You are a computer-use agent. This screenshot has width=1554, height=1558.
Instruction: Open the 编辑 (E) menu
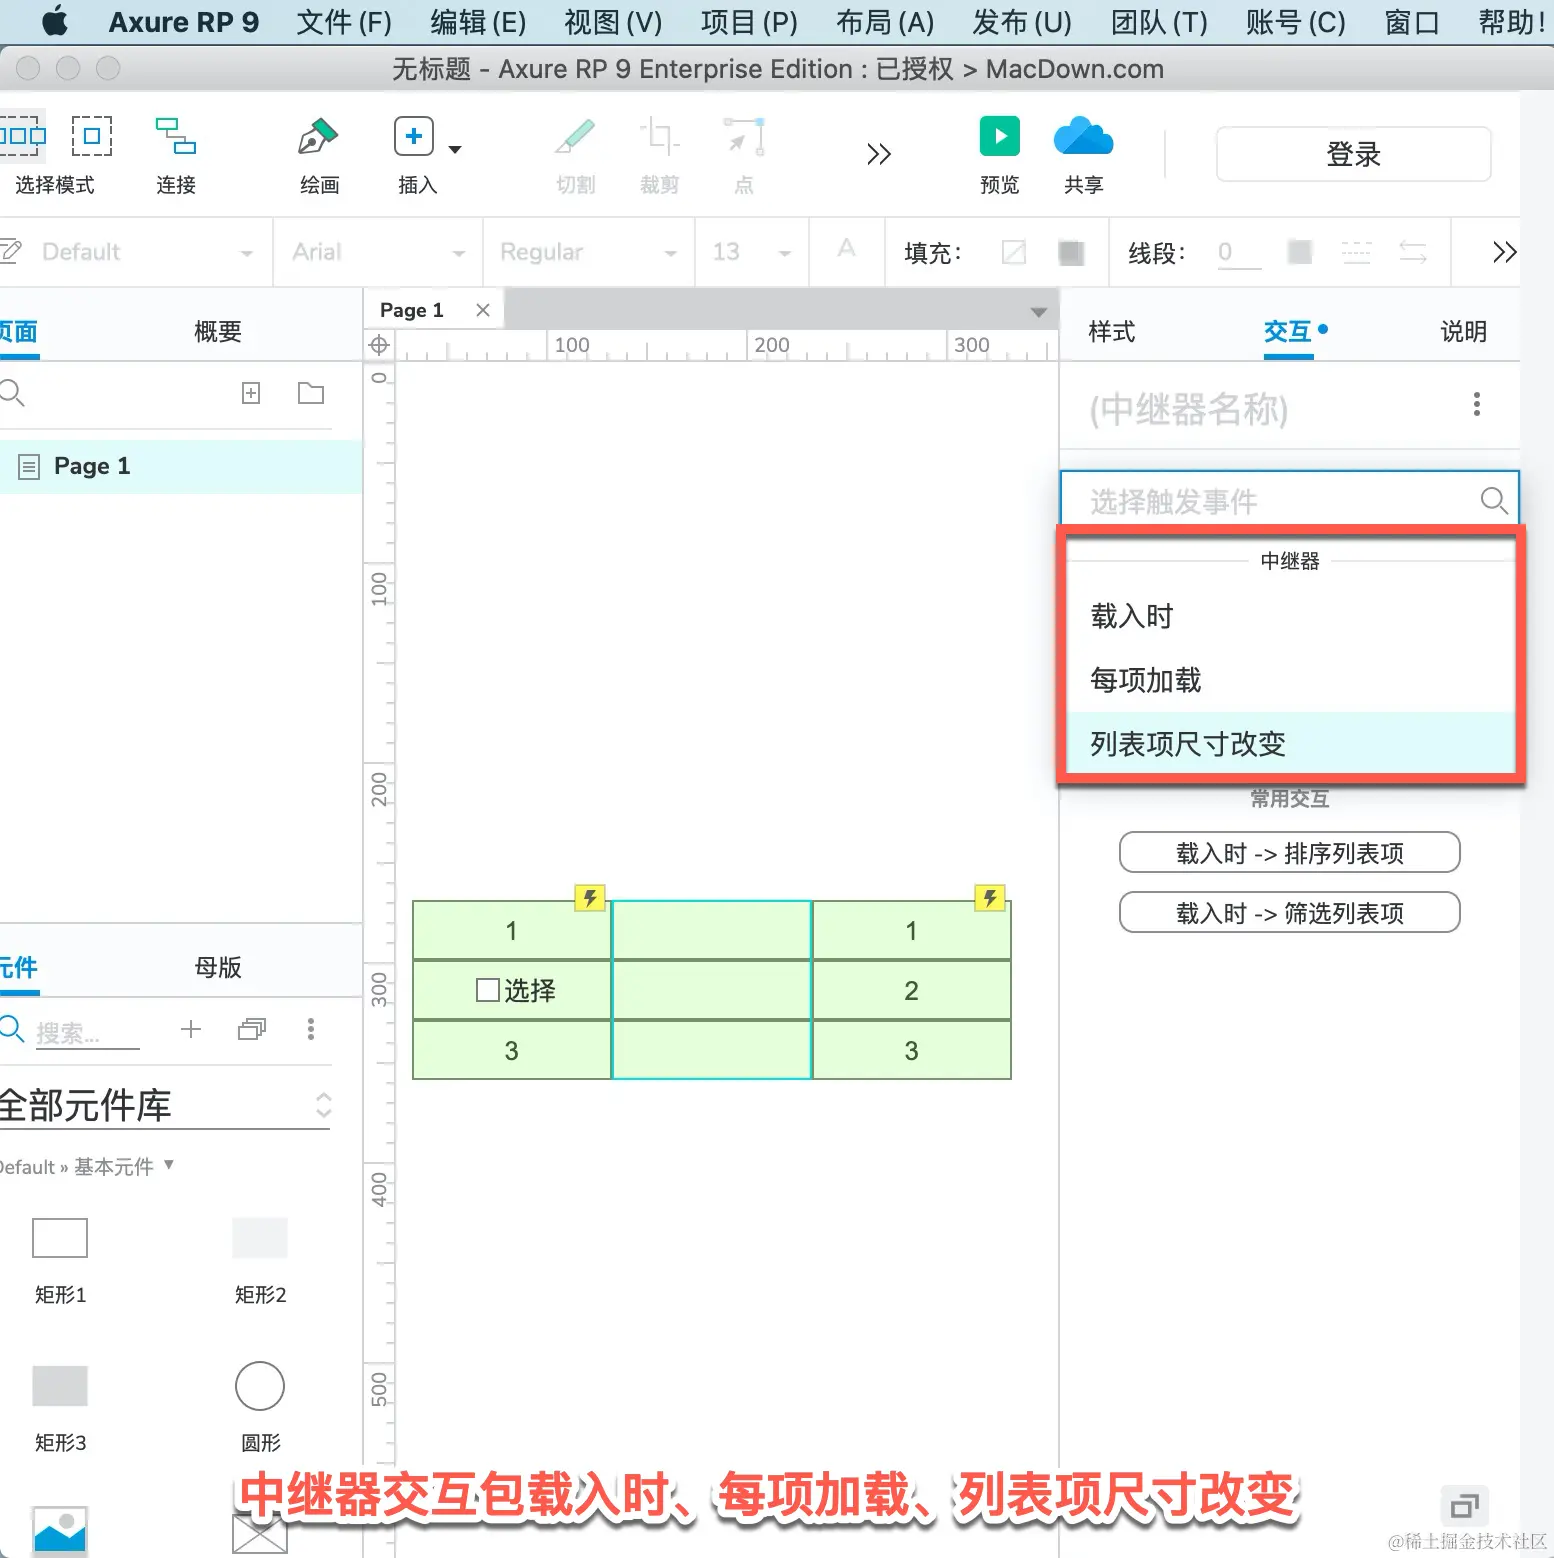[478, 22]
